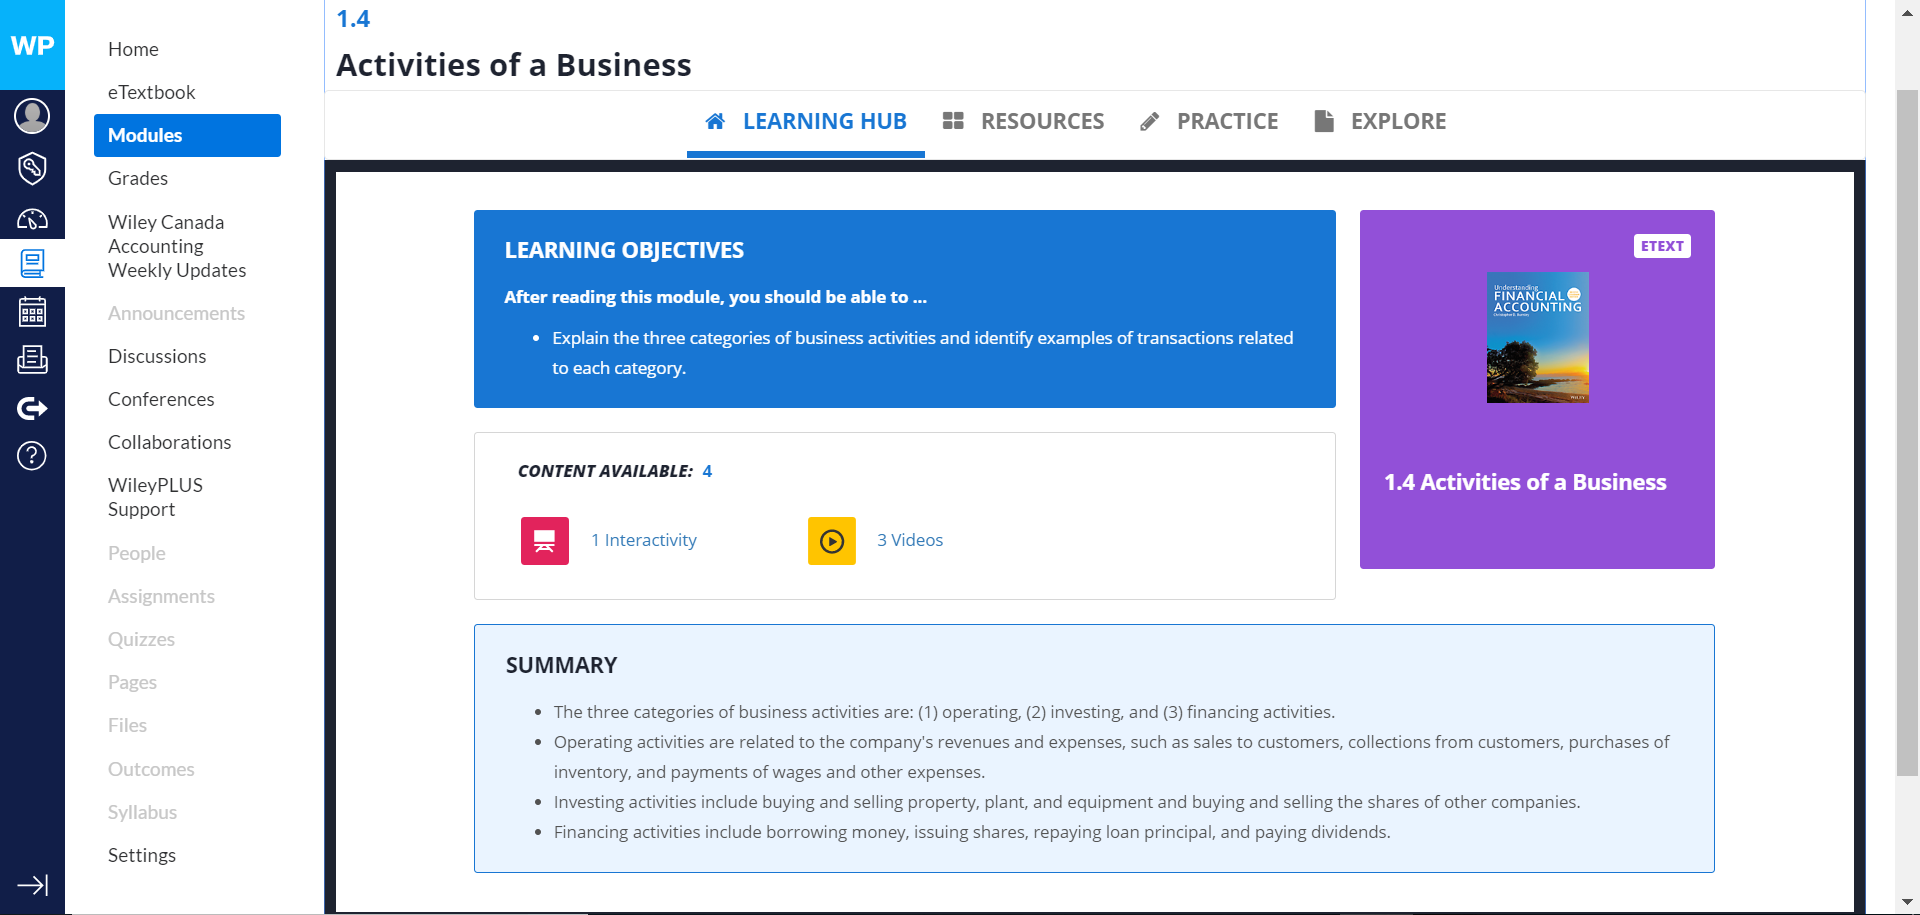Click the yellow Videos play icon
The height and width of the screenshot is (915, 1920).
click(x=831, y=541)
